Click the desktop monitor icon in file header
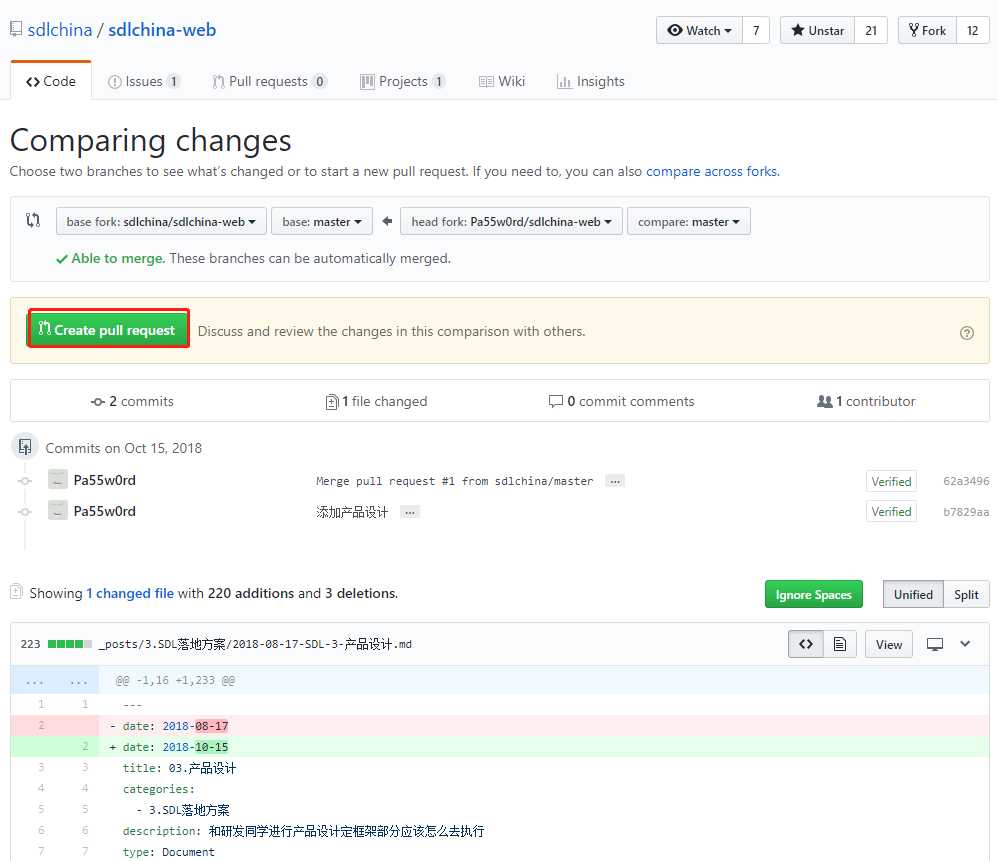 tap(934, 644)
